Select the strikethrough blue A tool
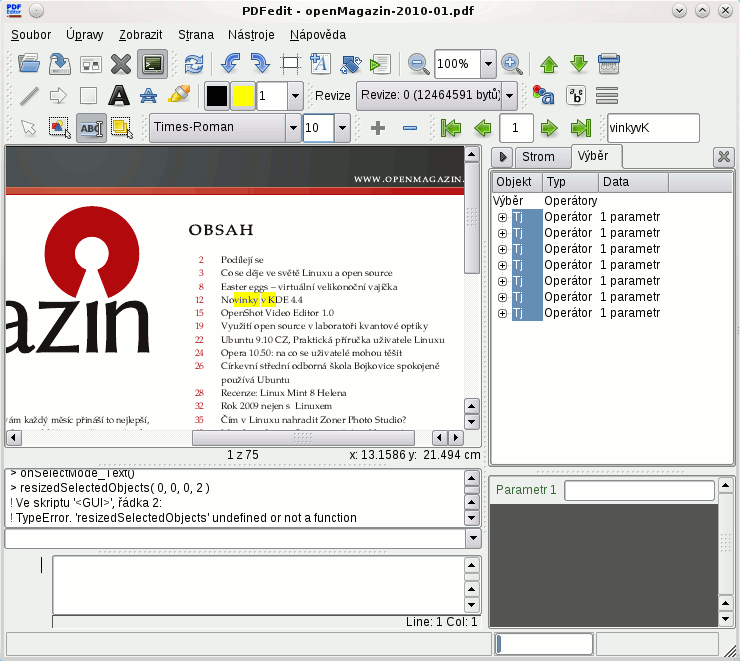The height and width of the screenshot is (661, 740). (x=149, y=96)
